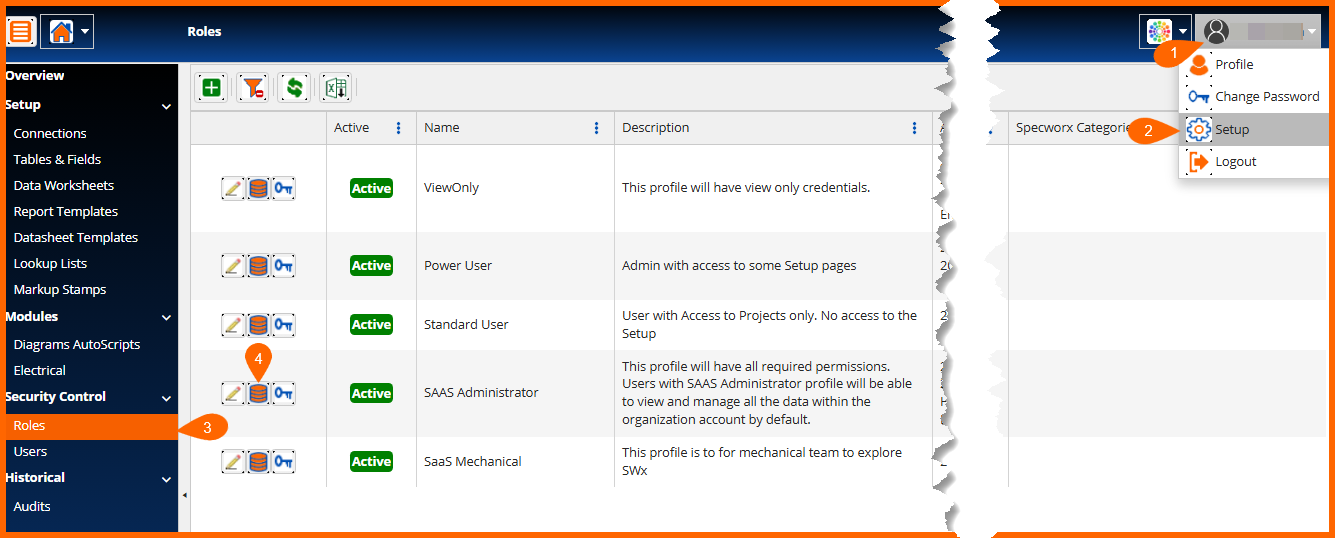The image size is (1335, 538).
Task: Open Markup Stamps in sidebar
Action: coord(60,289)
